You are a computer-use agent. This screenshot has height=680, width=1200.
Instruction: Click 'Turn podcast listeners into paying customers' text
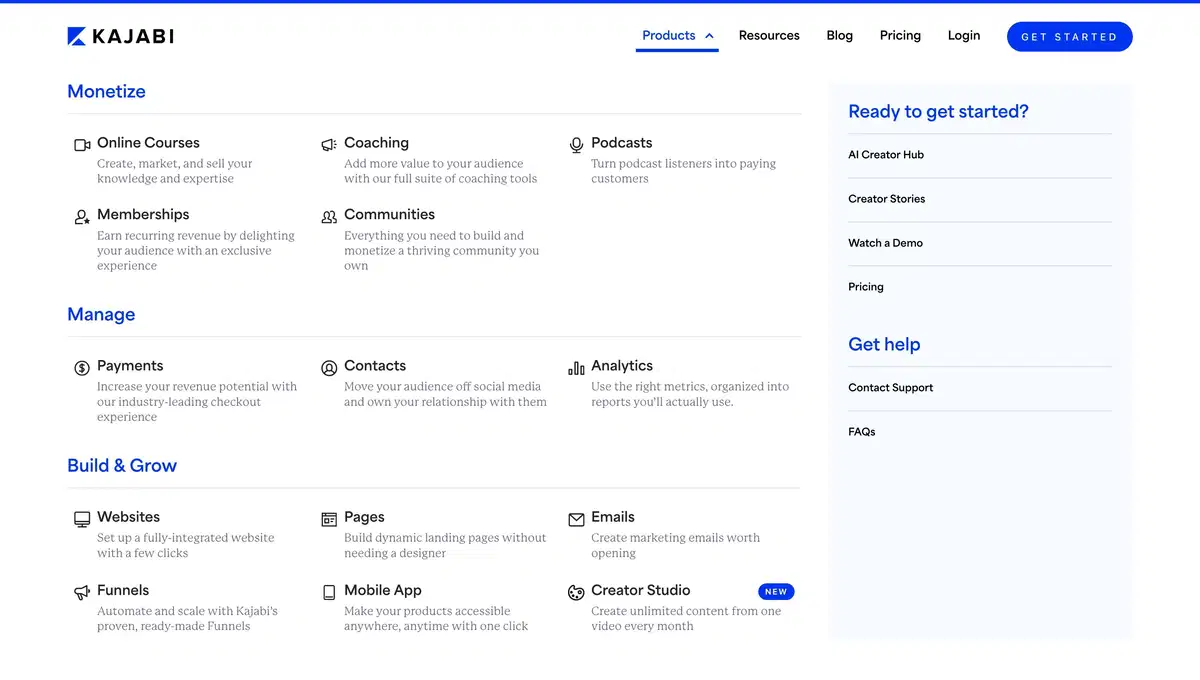683,171
